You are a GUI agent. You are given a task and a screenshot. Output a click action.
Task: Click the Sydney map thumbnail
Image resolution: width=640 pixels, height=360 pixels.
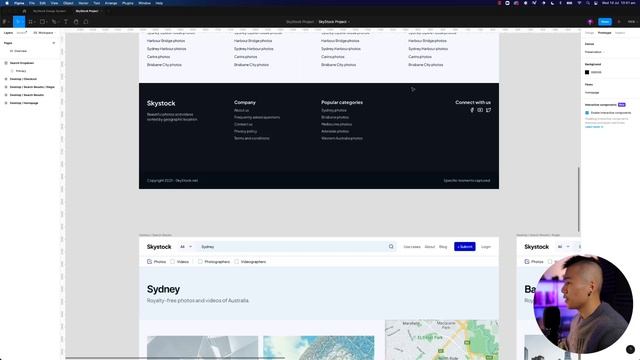point(442,340)
